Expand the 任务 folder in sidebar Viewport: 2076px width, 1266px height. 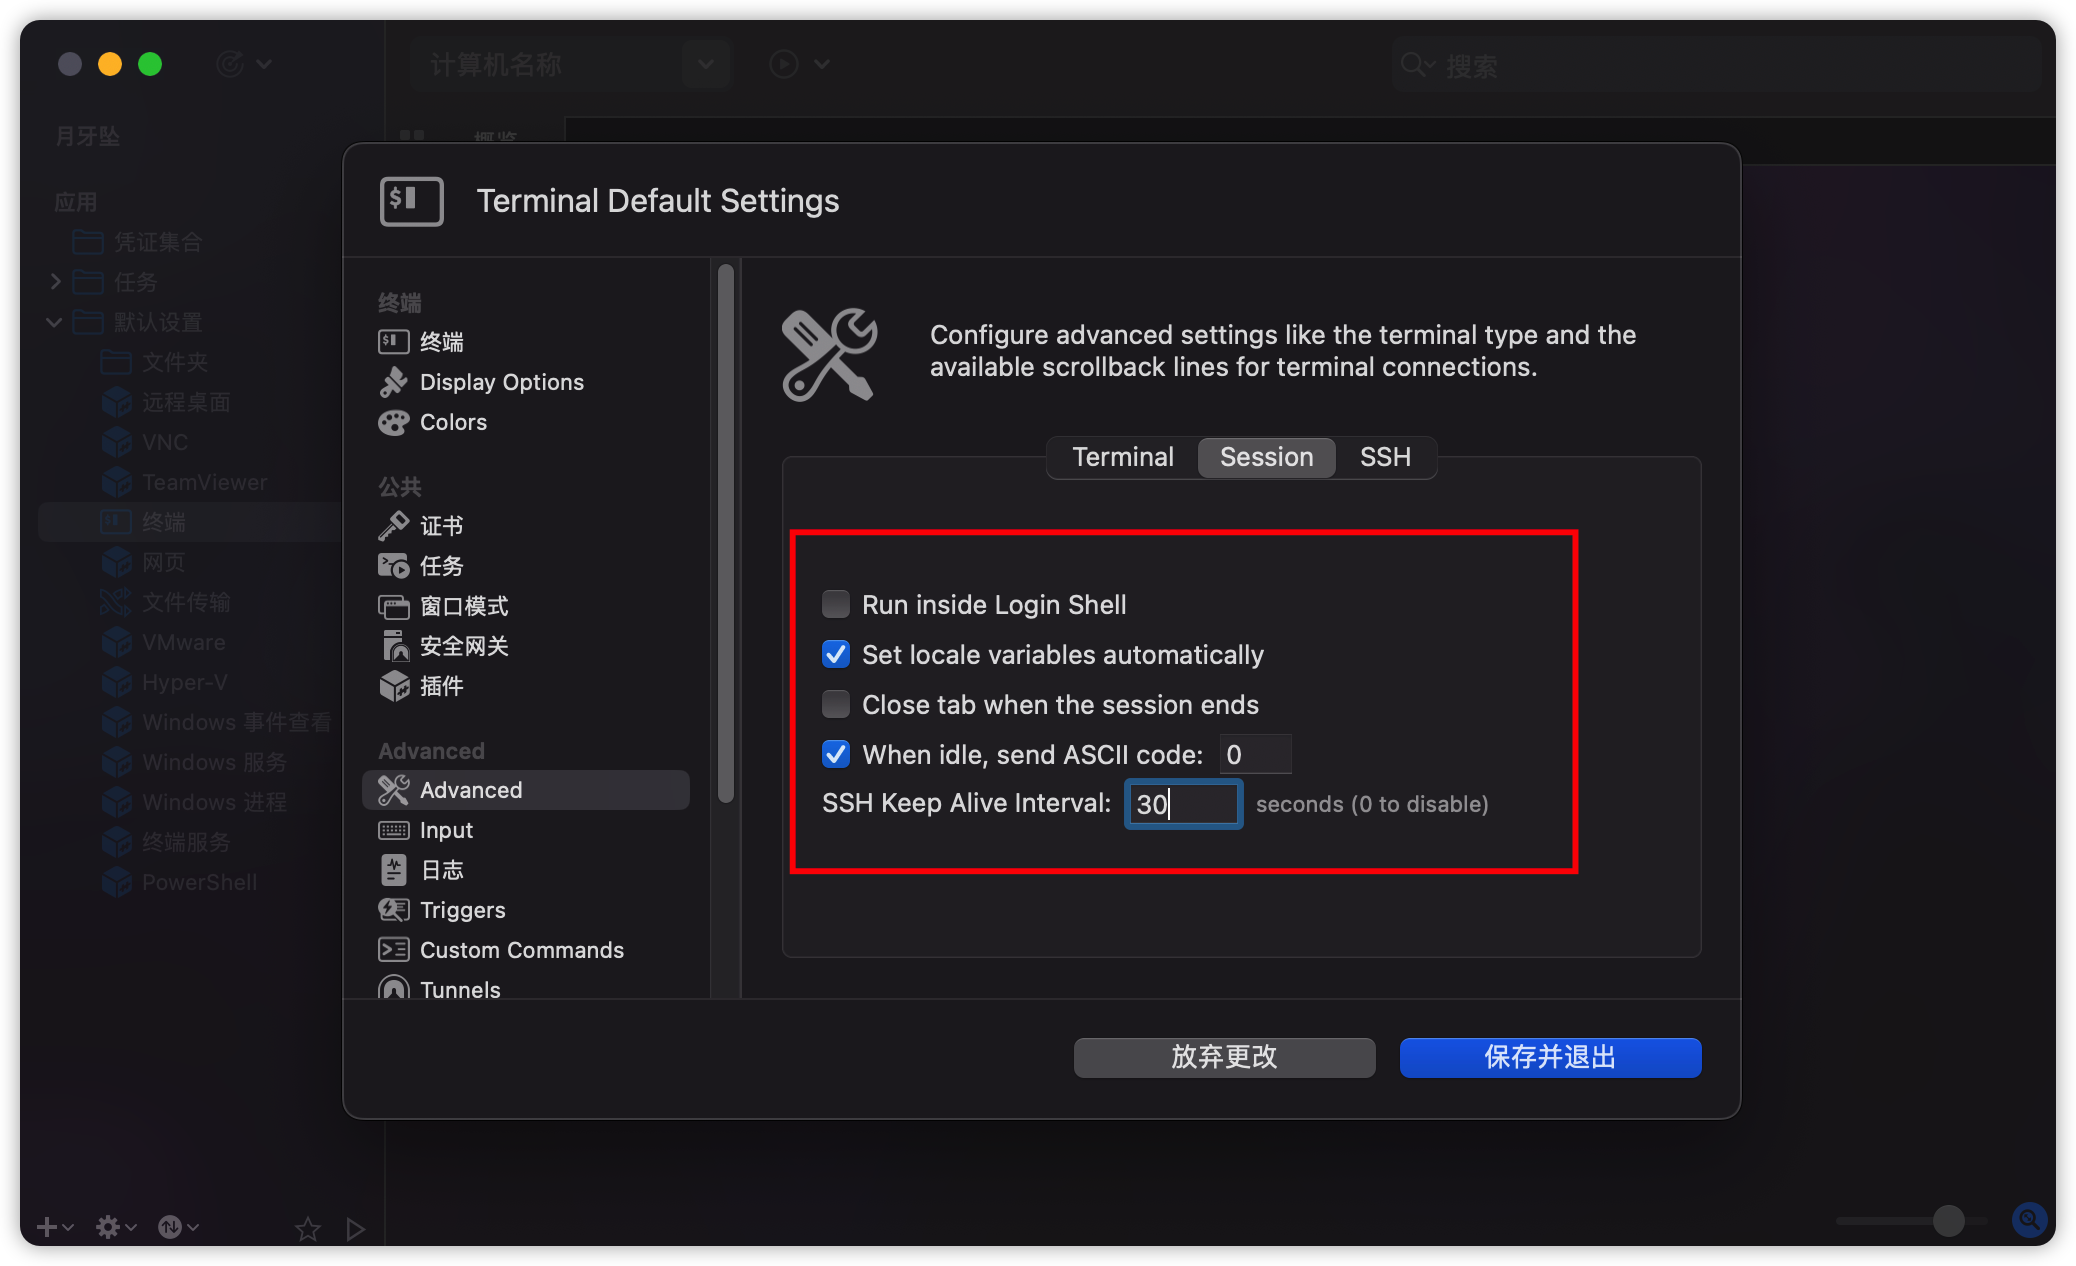click(x=56, y=282)
